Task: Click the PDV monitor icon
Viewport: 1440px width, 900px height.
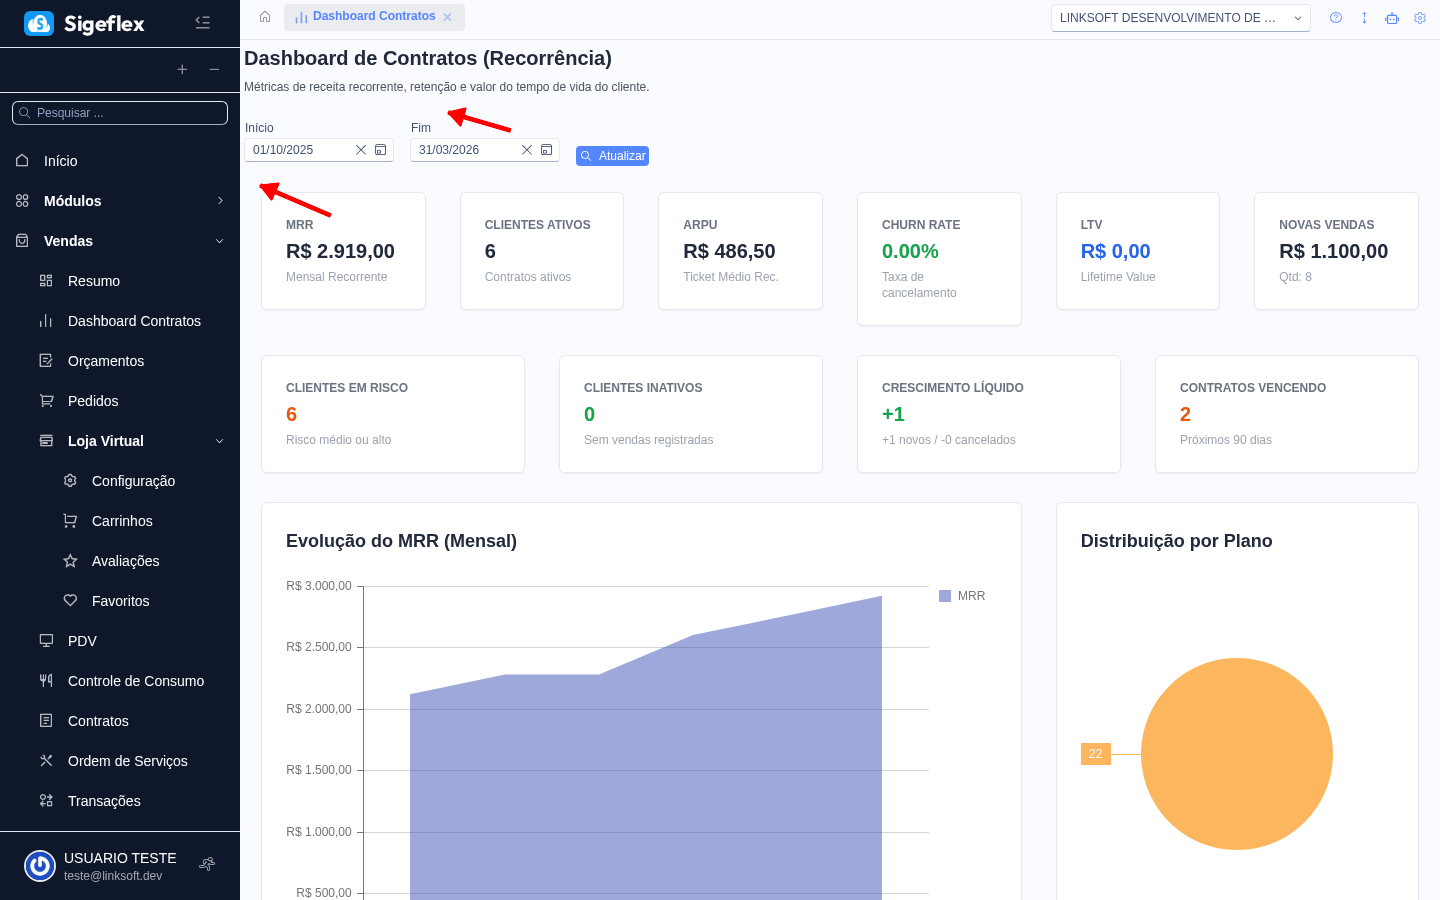Action: [45, 640]
